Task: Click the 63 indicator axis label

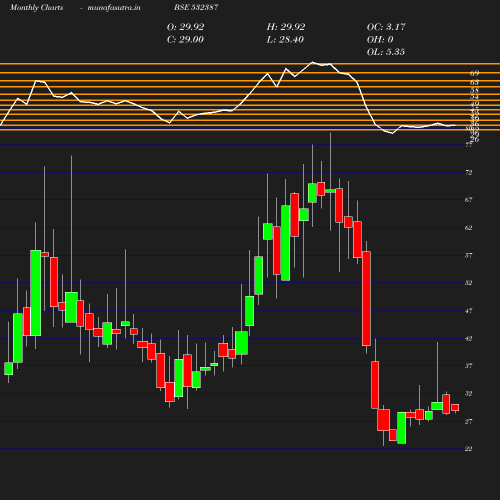Action: (475, 82)
